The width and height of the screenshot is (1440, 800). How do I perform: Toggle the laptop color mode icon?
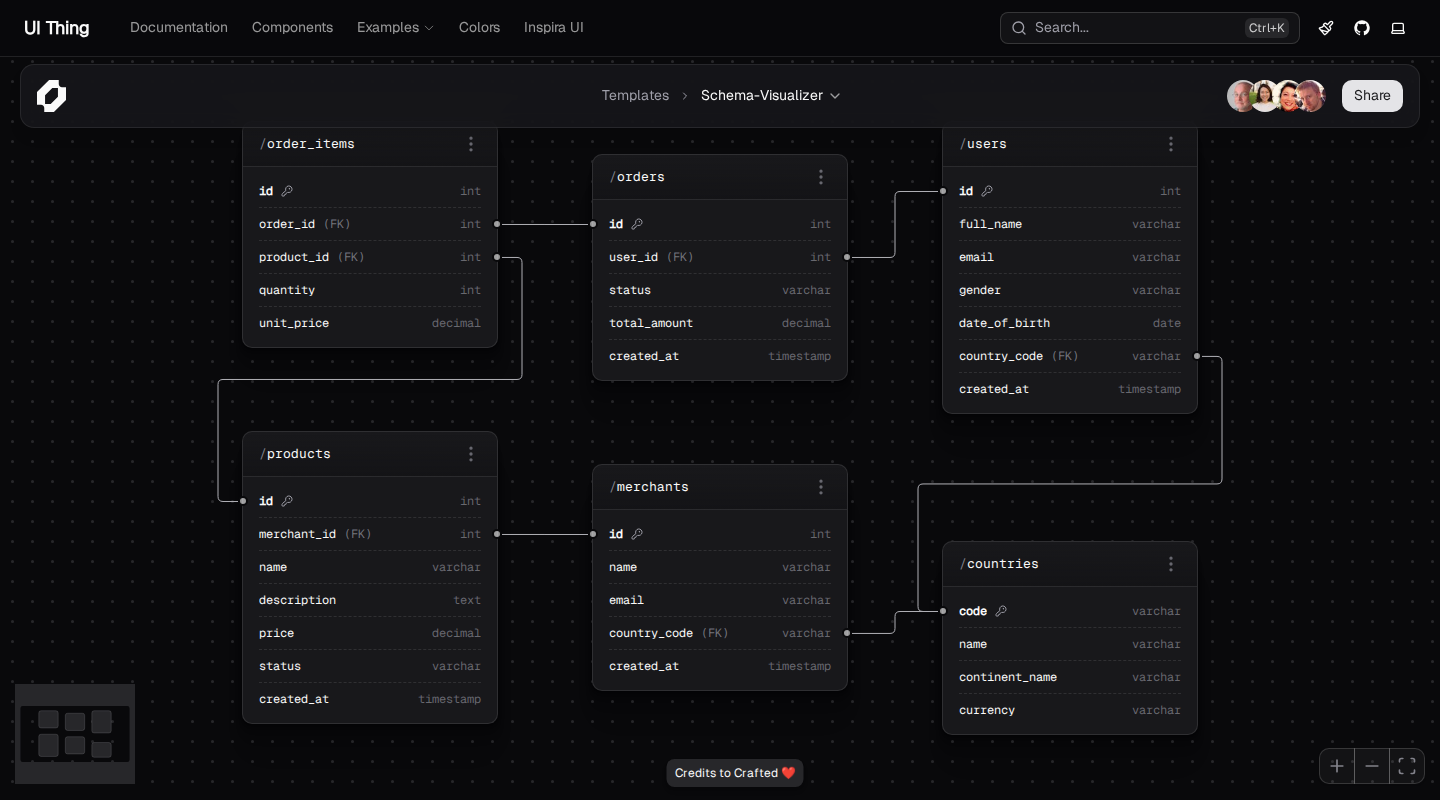[x=1398, y=28]
